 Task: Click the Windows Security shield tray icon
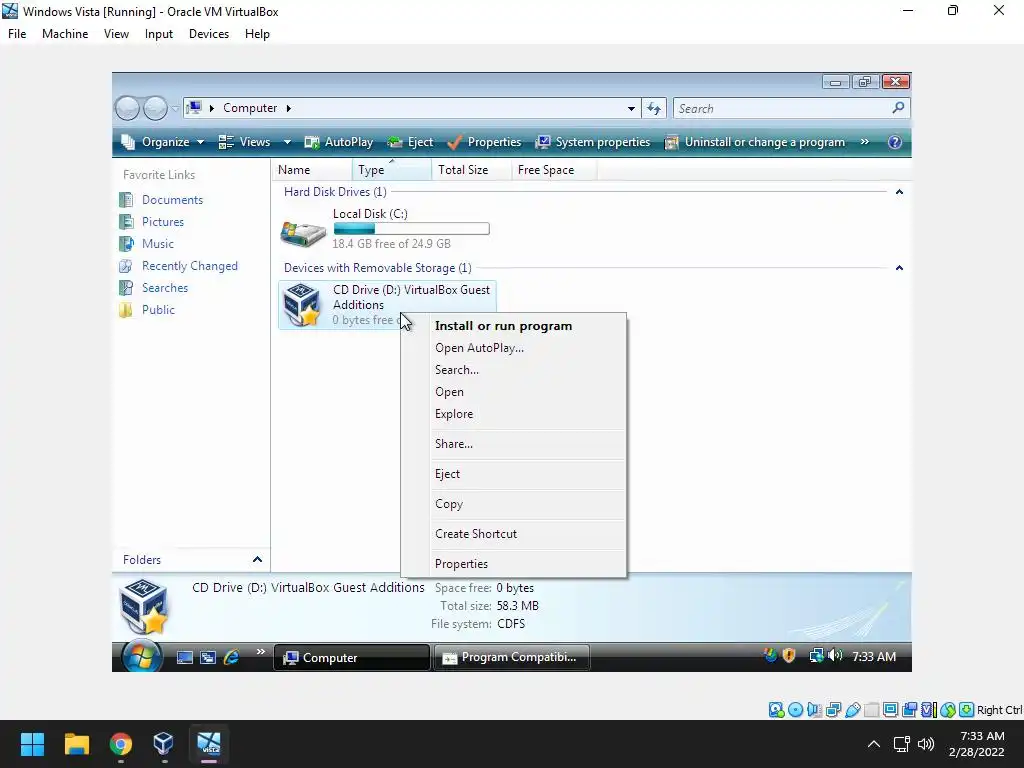[x=789, y=655]
